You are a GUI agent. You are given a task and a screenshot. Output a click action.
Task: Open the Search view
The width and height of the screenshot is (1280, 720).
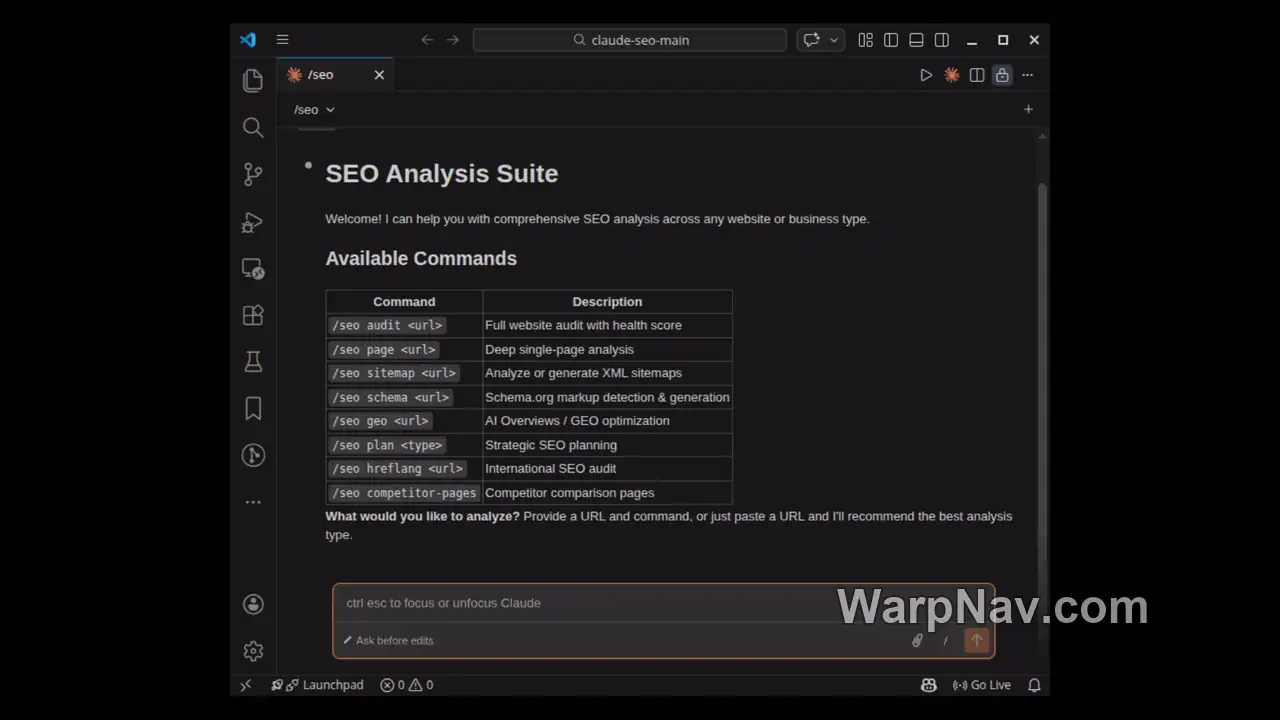pyautogui.click(x=253, y=127)
